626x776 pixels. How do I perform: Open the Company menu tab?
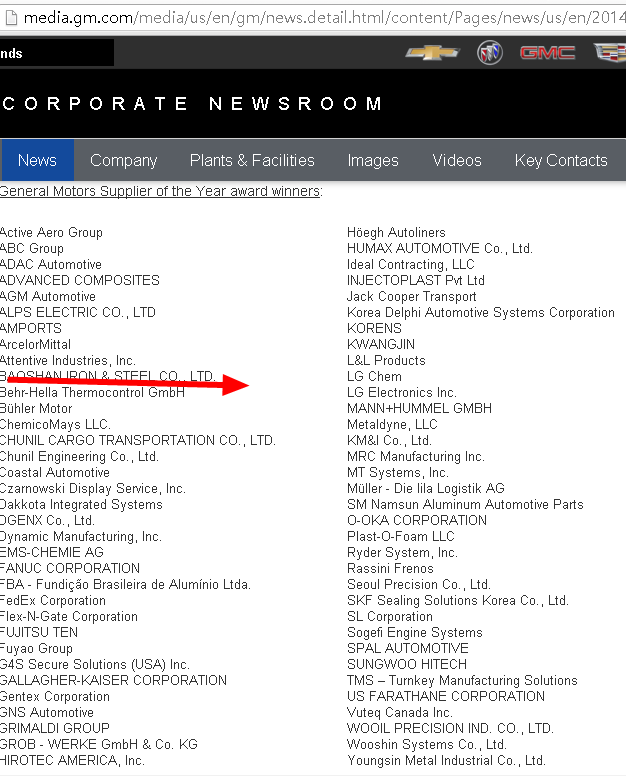pos(124,160)
